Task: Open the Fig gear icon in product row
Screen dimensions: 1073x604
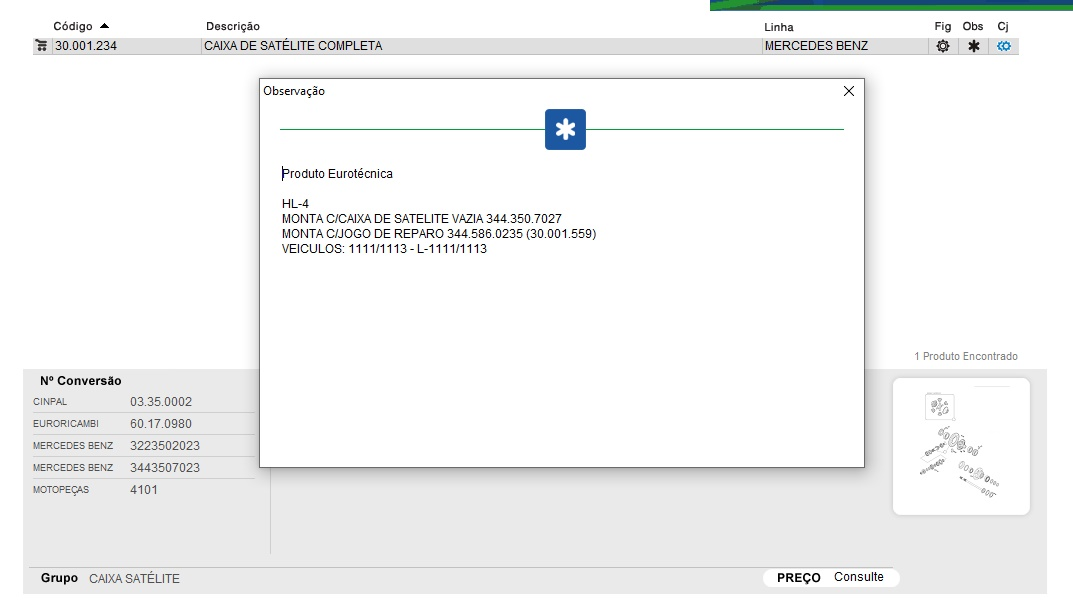Action: click(942, 46)
